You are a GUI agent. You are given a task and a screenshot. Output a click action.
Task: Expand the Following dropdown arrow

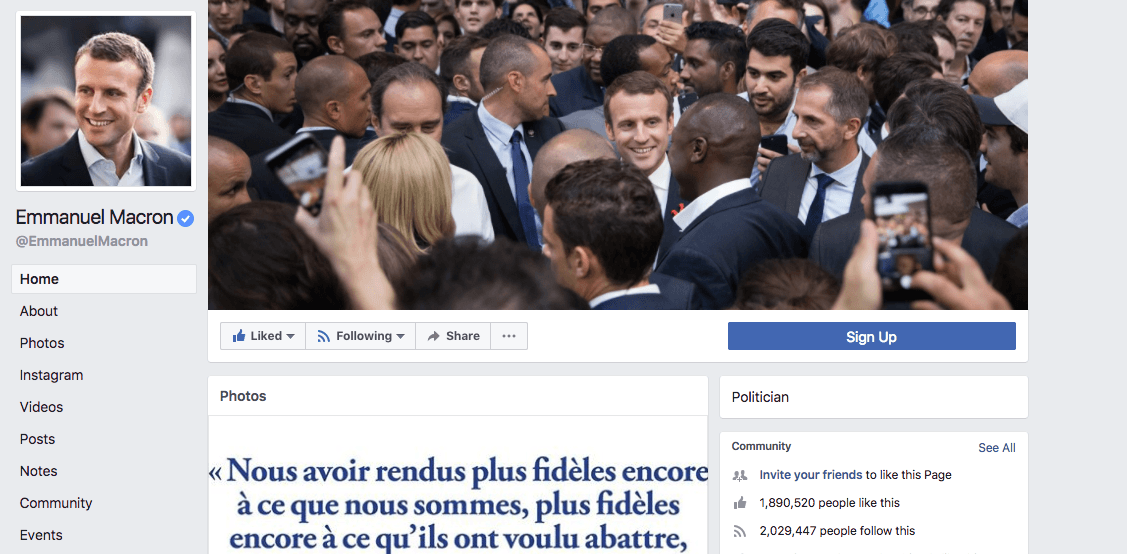click(400, 336)
